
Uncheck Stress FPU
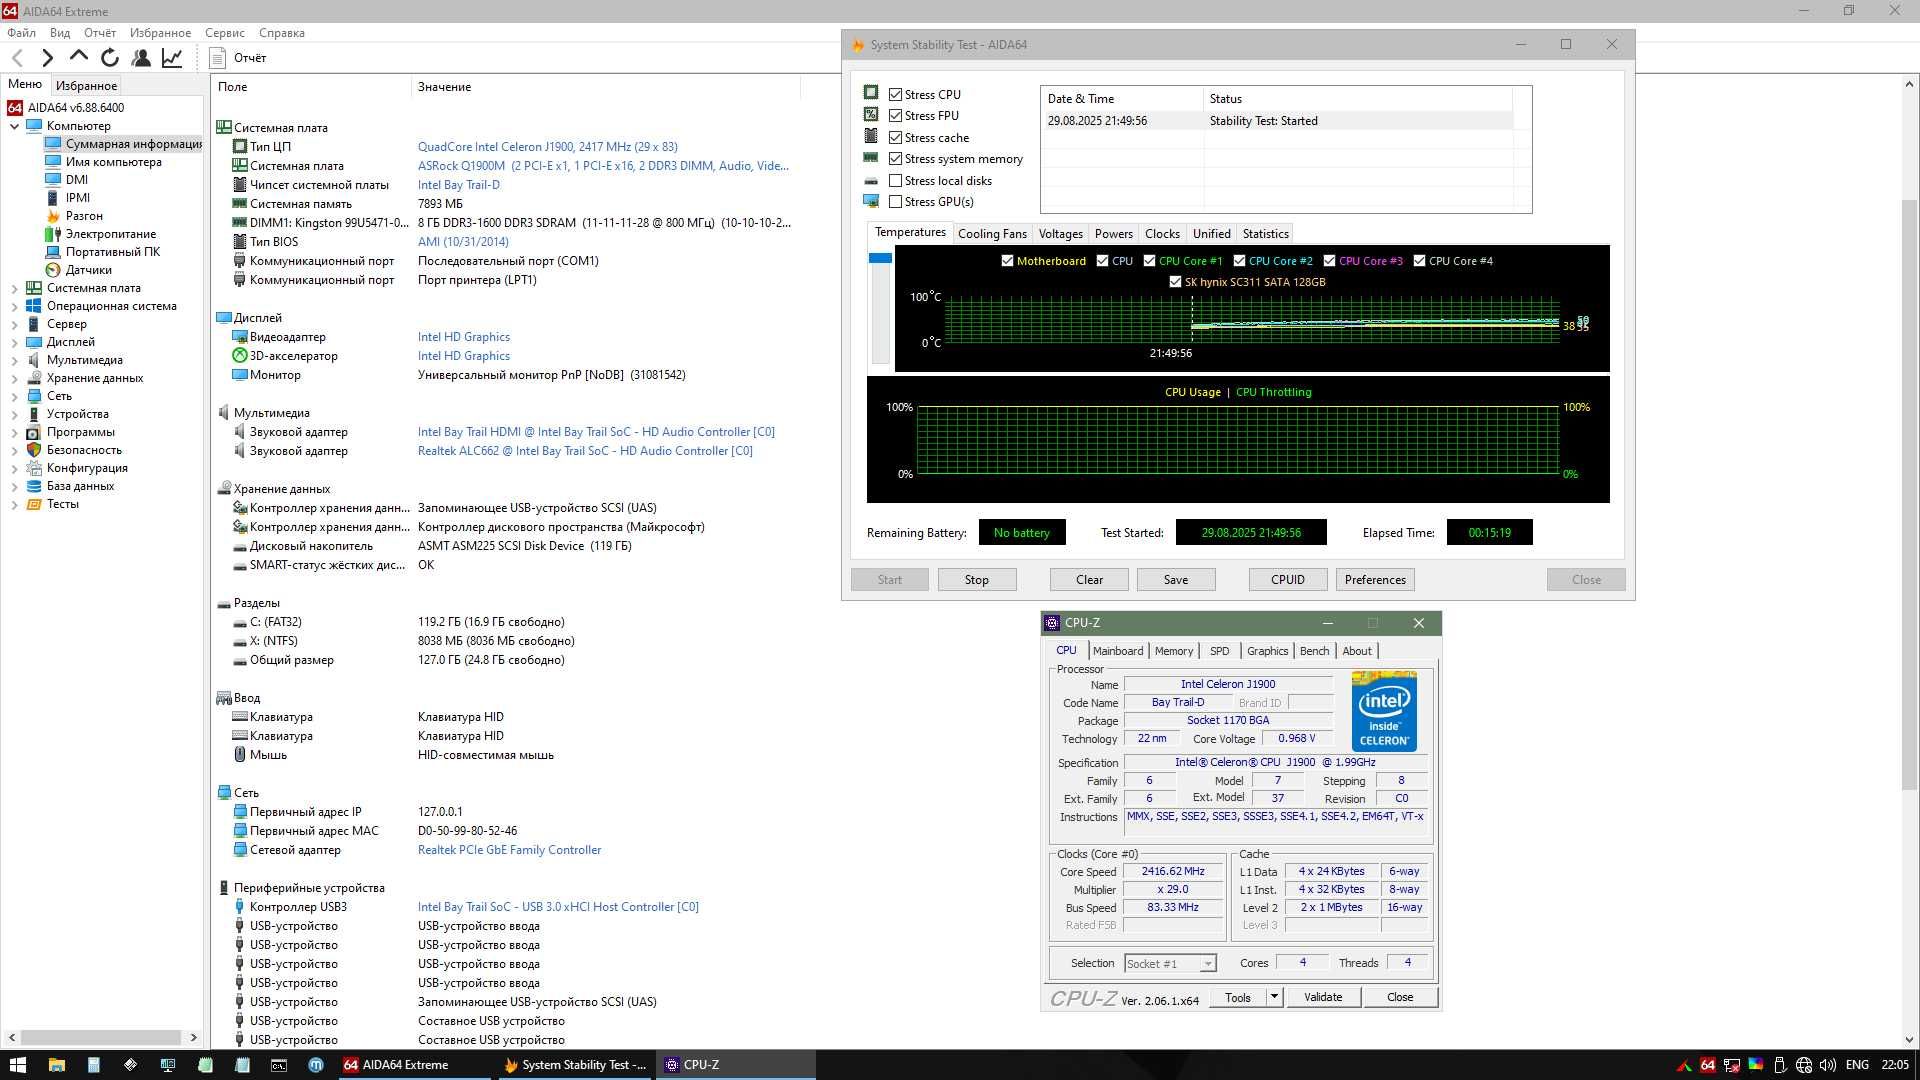[x=895, y=116]
